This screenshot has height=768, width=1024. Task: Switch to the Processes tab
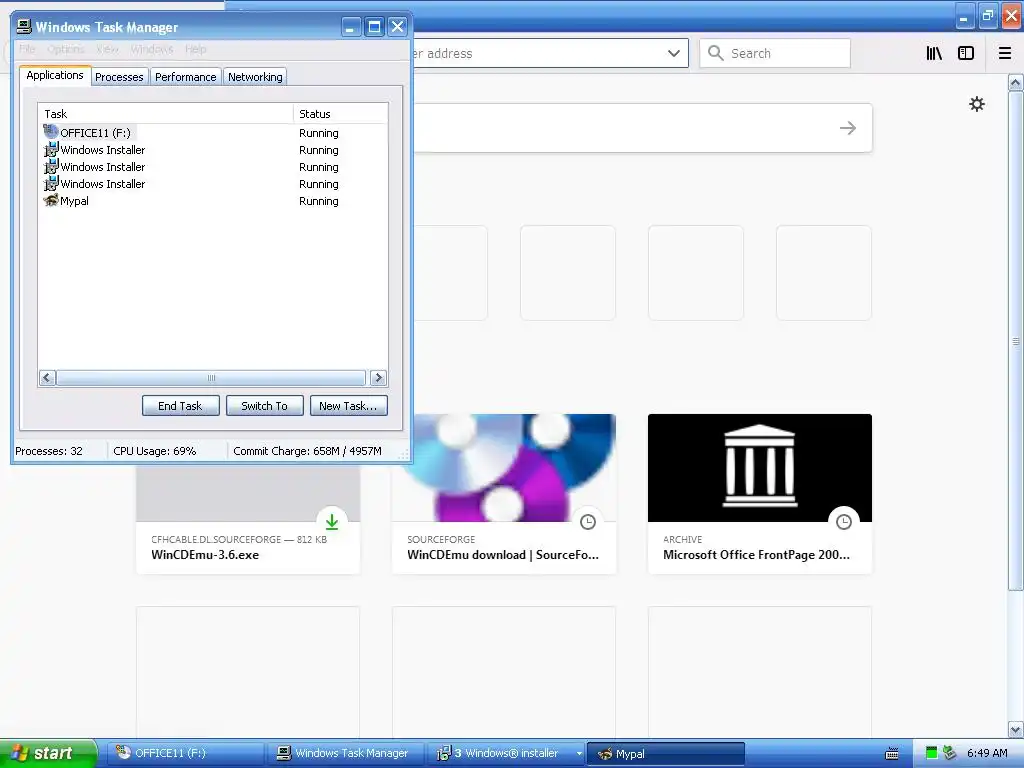[x=119, y=77]
